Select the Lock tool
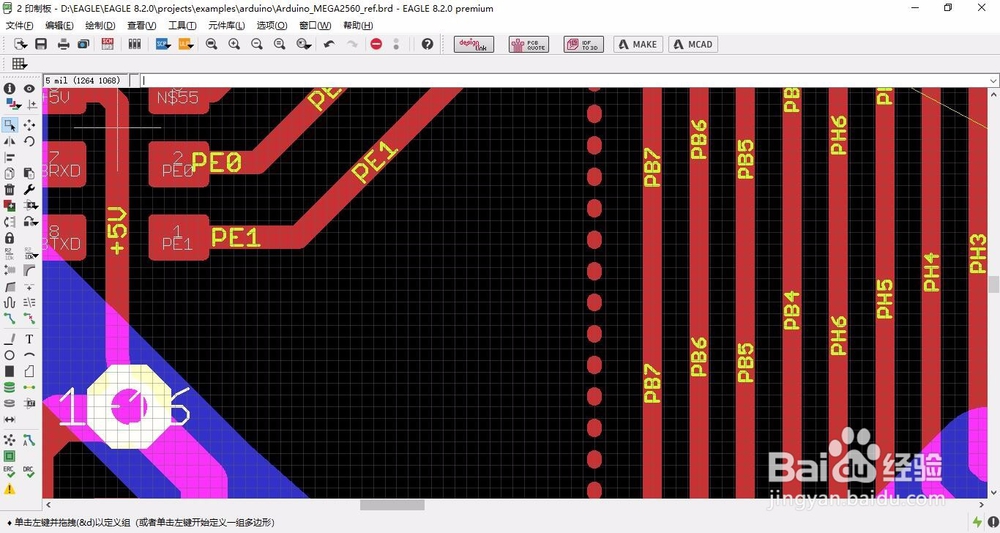 tap(10, 238)
